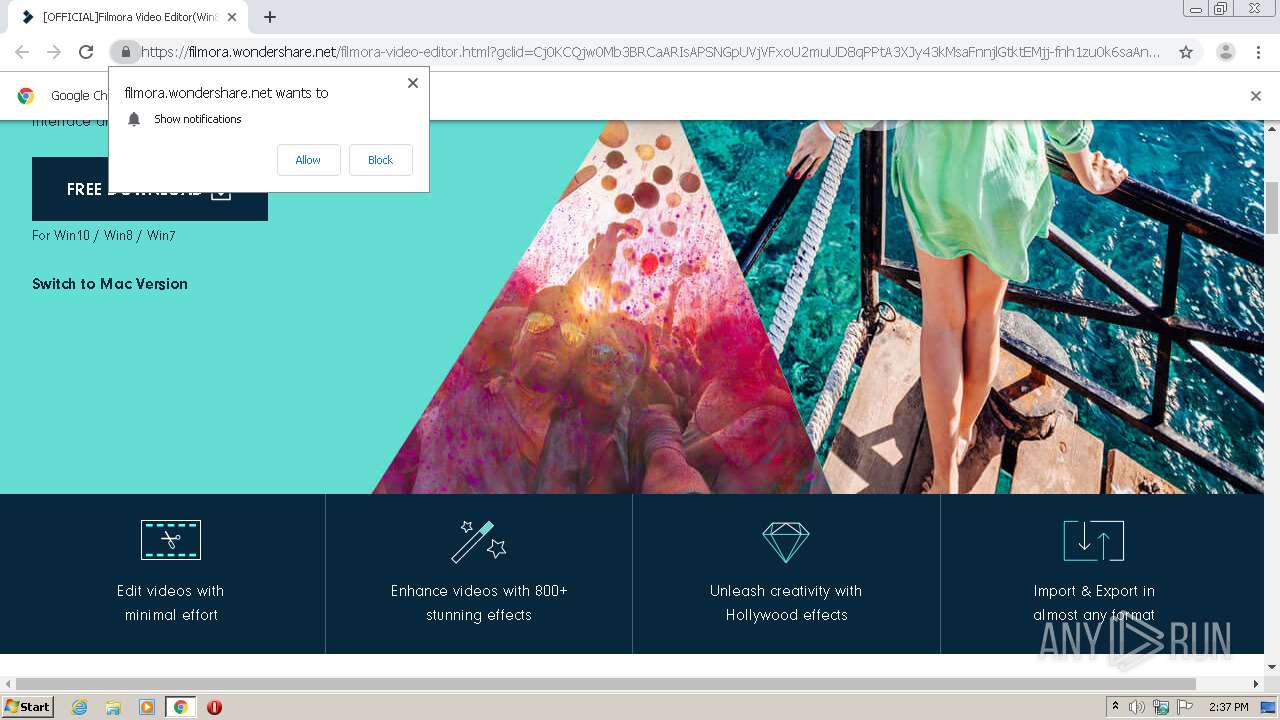Click the Back navigation arrow
Screen dimensions: 1280x720
click(22, 52)
